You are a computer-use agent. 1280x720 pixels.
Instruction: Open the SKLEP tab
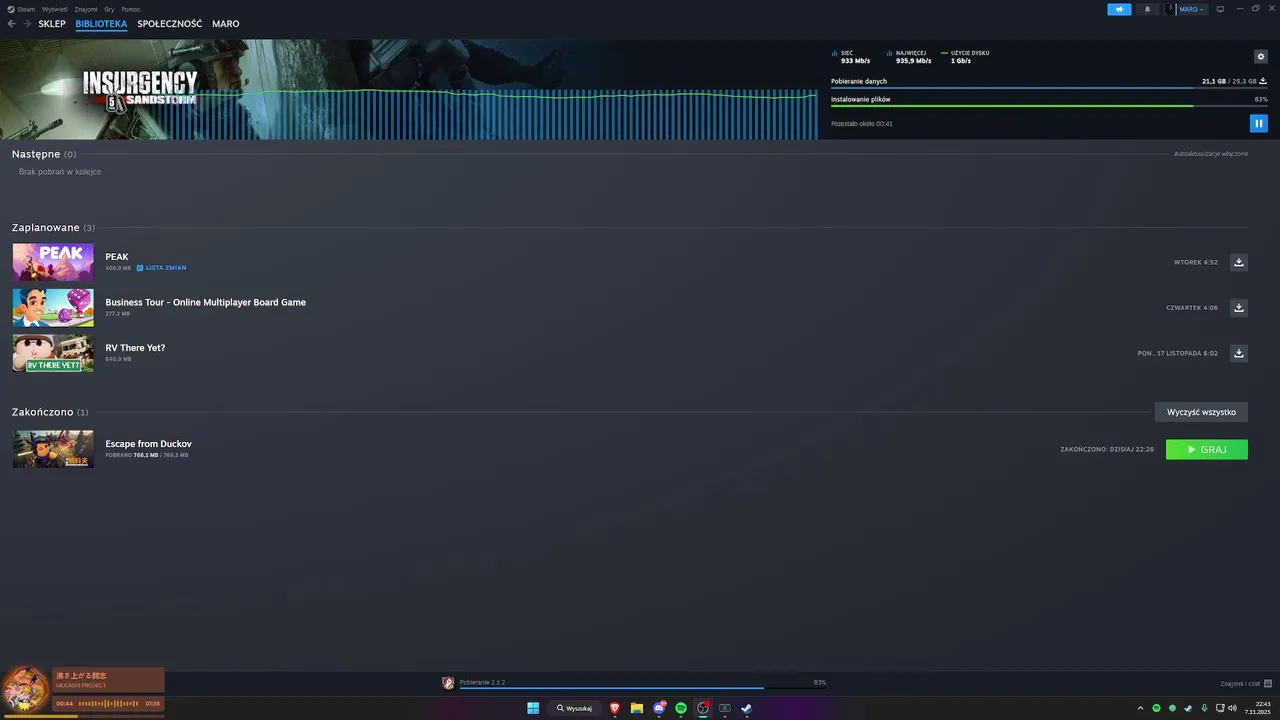52,23
